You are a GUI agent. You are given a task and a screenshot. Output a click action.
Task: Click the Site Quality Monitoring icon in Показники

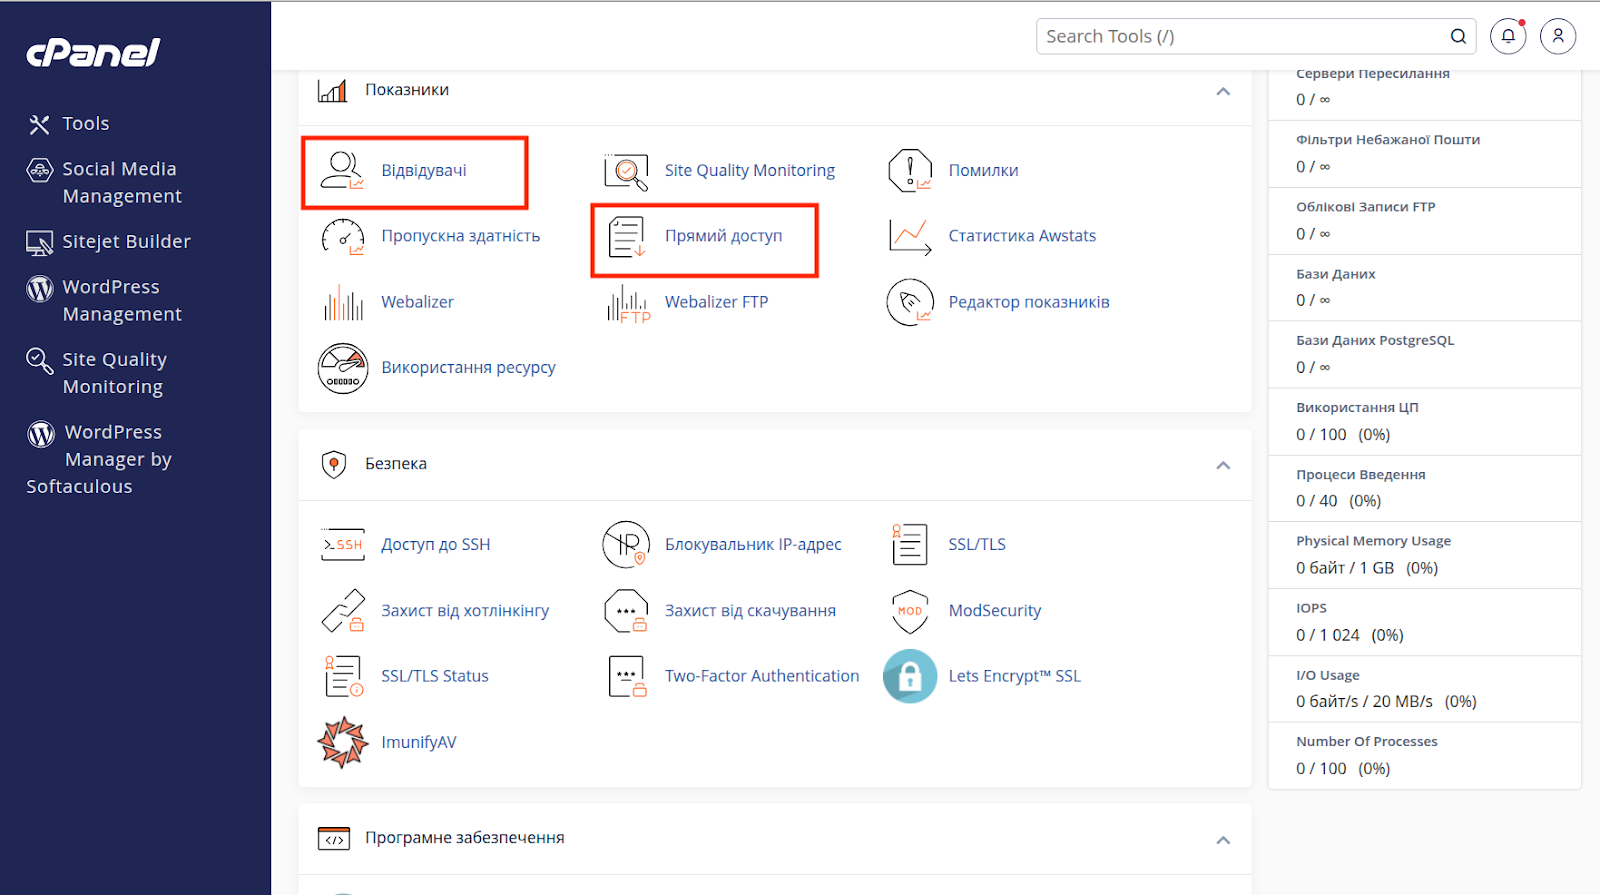pos(626,171)
